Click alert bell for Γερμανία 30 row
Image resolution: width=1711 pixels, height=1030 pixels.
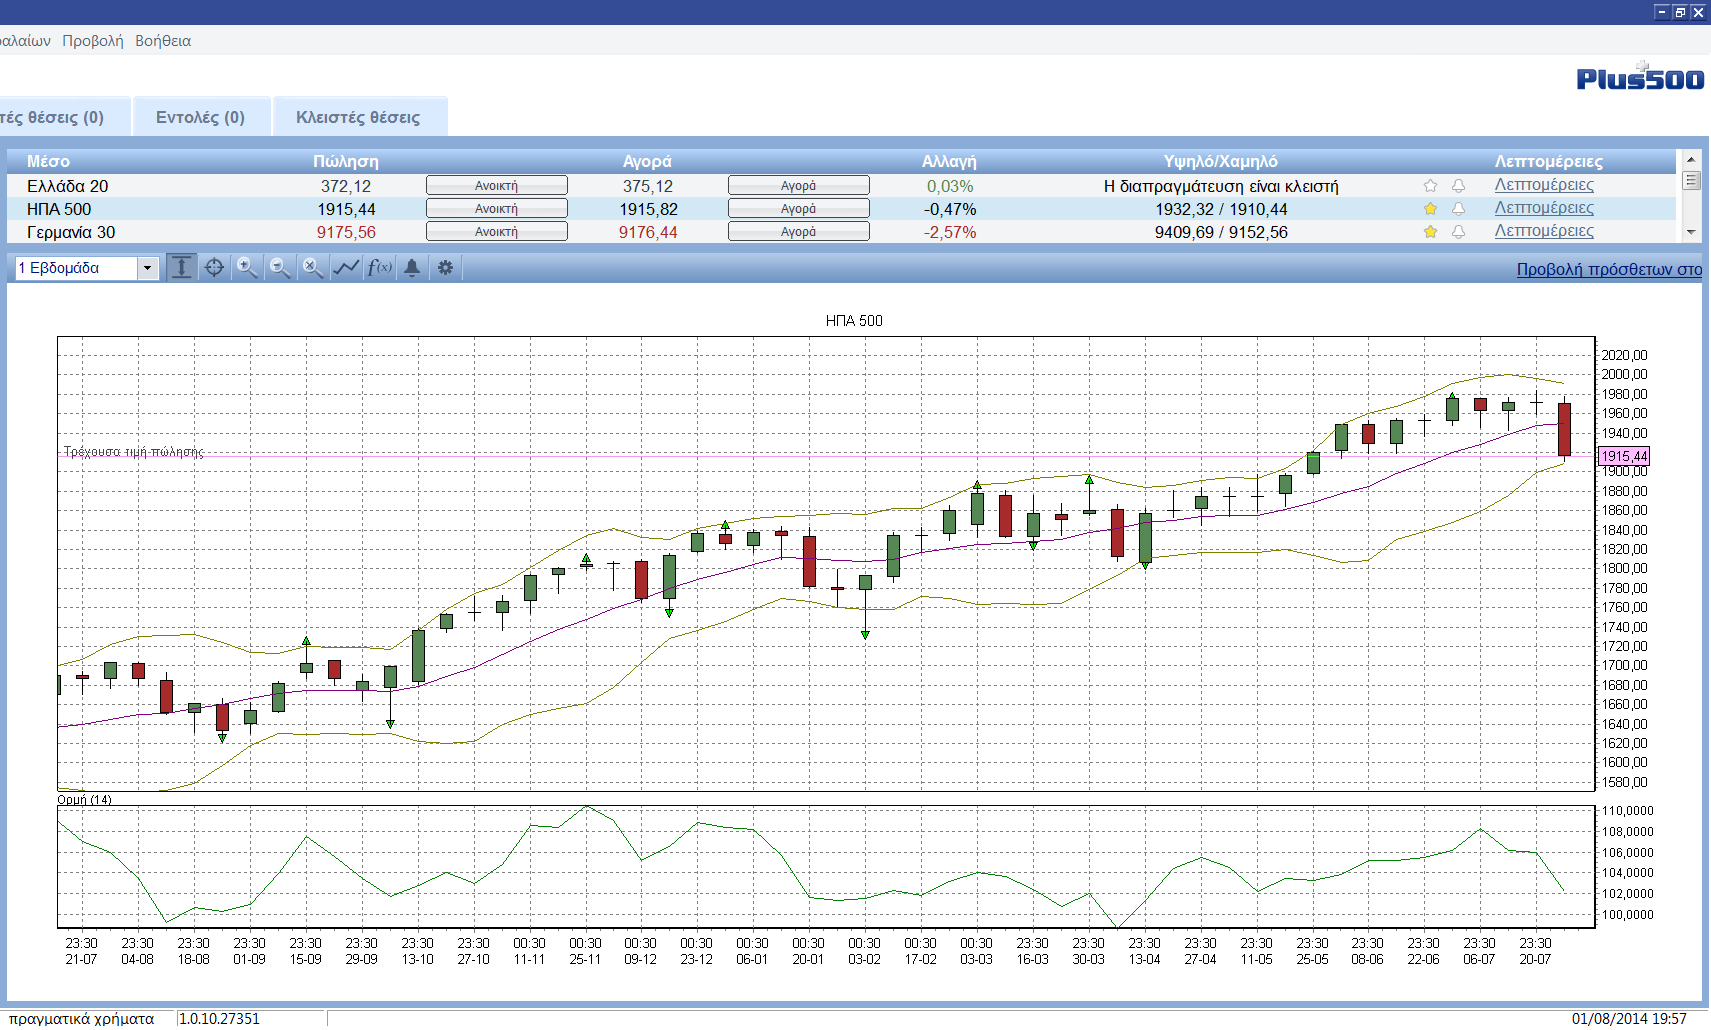[x=1458, y=231]
